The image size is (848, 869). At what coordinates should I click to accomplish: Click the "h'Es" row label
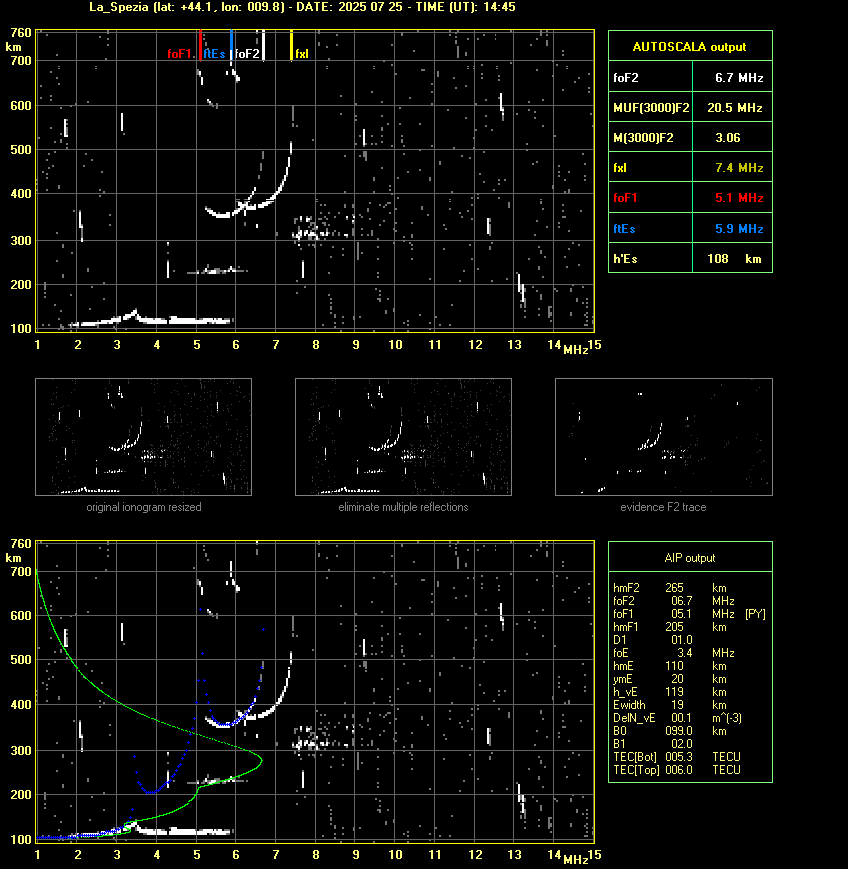[625, 259]
